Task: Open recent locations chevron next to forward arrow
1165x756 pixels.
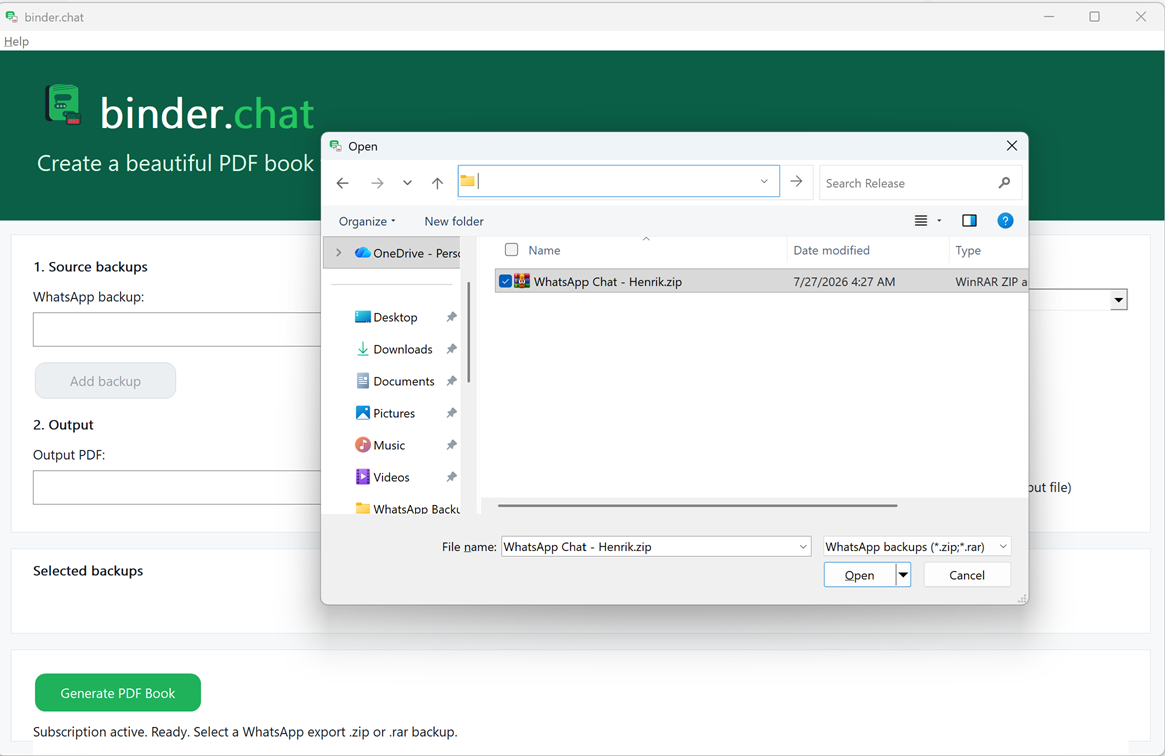Action: point(407,183)
